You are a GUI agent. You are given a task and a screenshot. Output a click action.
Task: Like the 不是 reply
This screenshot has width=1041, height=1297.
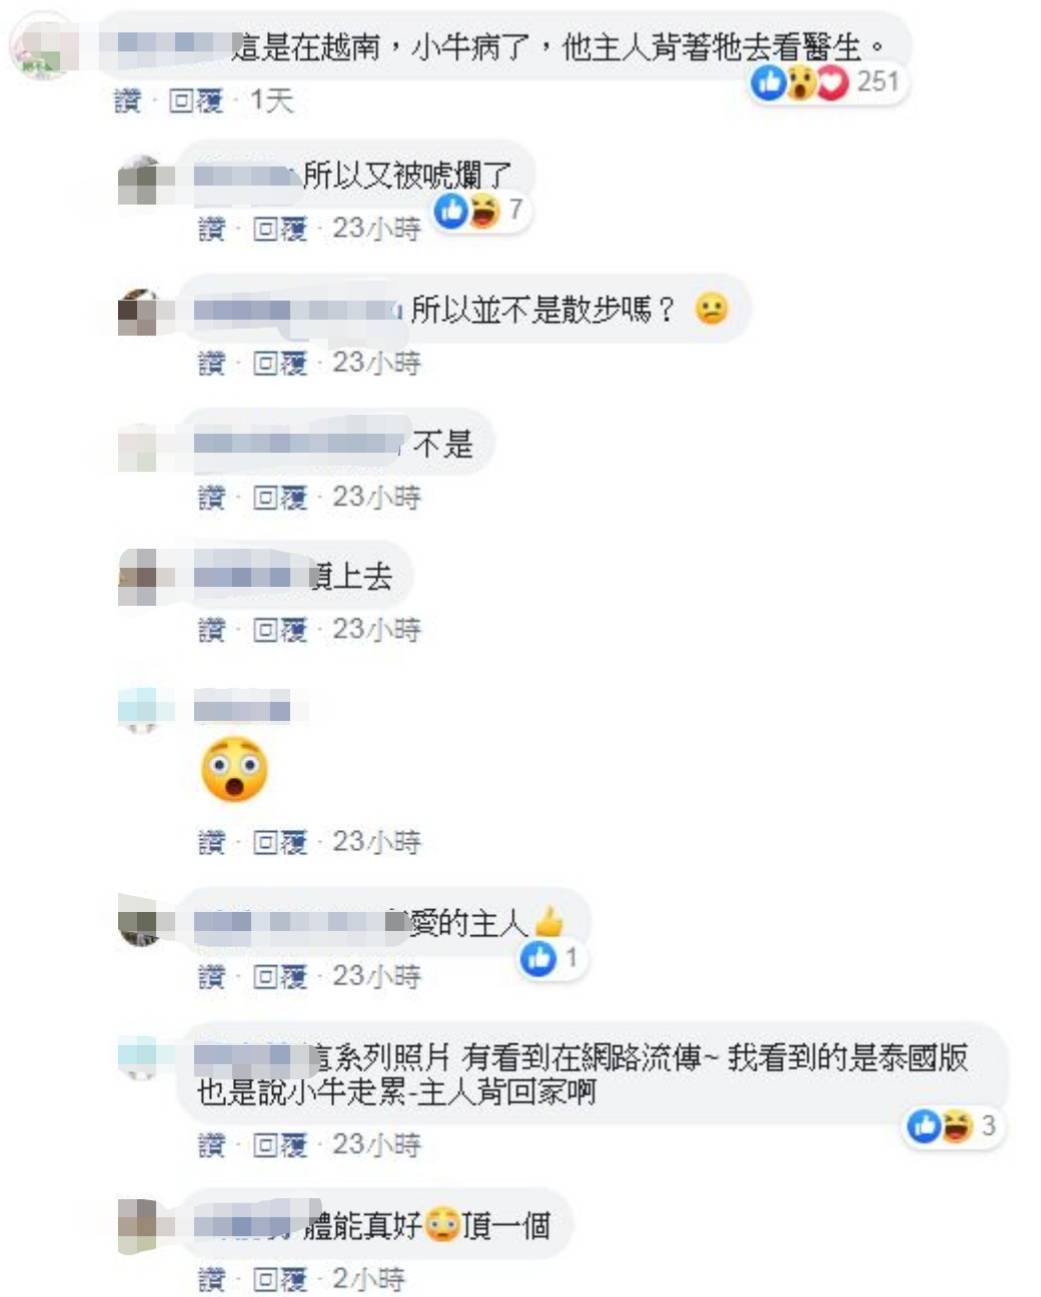click(211, 496)
